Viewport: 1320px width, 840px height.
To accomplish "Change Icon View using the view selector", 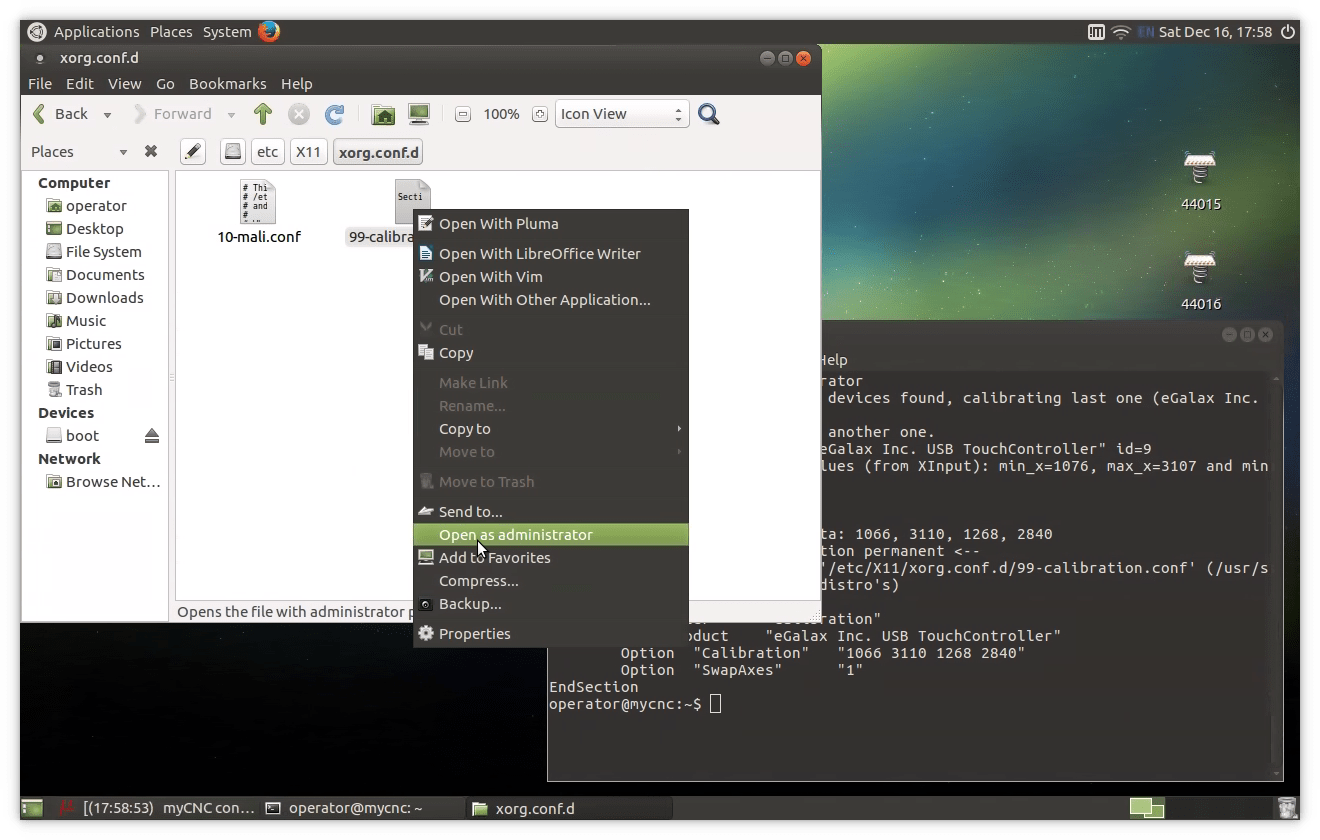I will [x=621, y=114].
